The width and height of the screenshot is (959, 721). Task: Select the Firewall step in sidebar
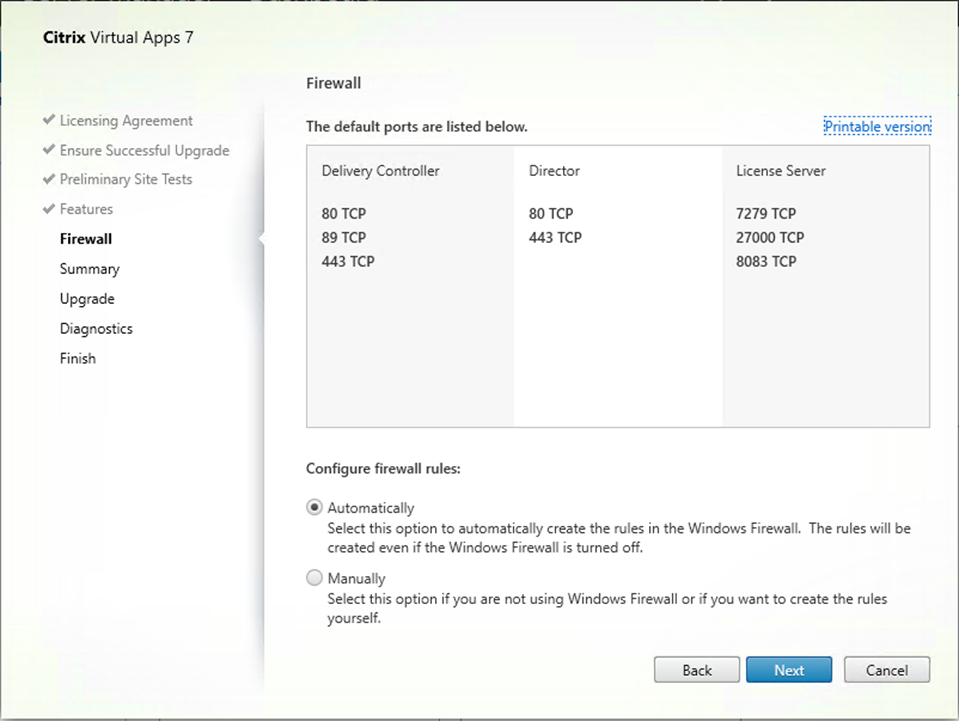pyautogui.click(x=86, y=239)
